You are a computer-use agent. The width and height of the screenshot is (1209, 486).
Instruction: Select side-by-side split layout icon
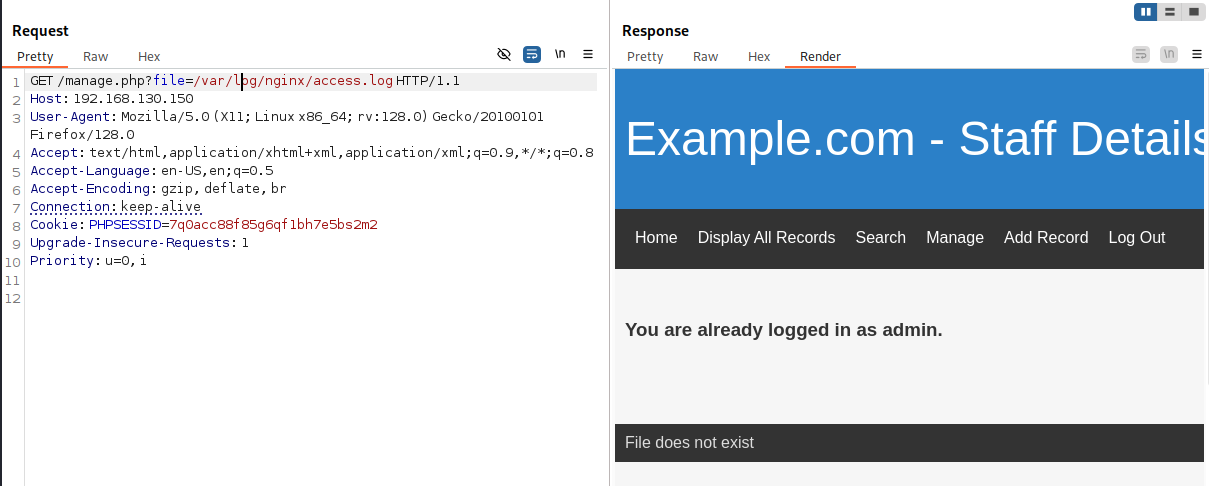click(1146, 12)
